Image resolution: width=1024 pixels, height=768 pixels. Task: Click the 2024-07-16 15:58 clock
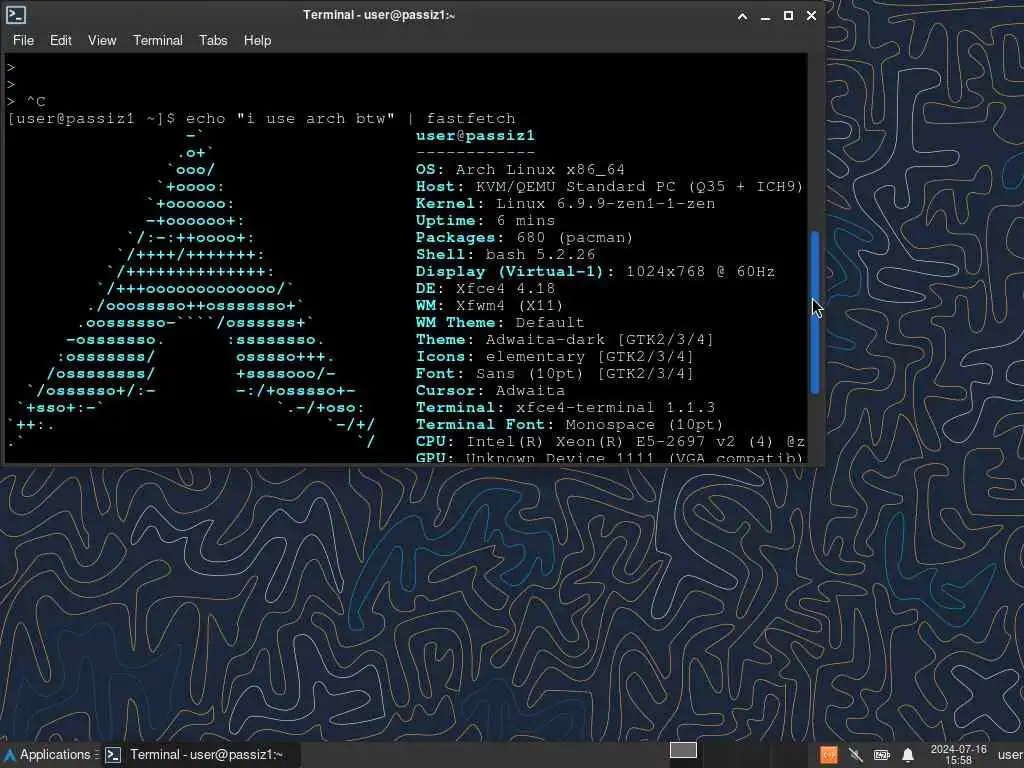click(958, 755)
